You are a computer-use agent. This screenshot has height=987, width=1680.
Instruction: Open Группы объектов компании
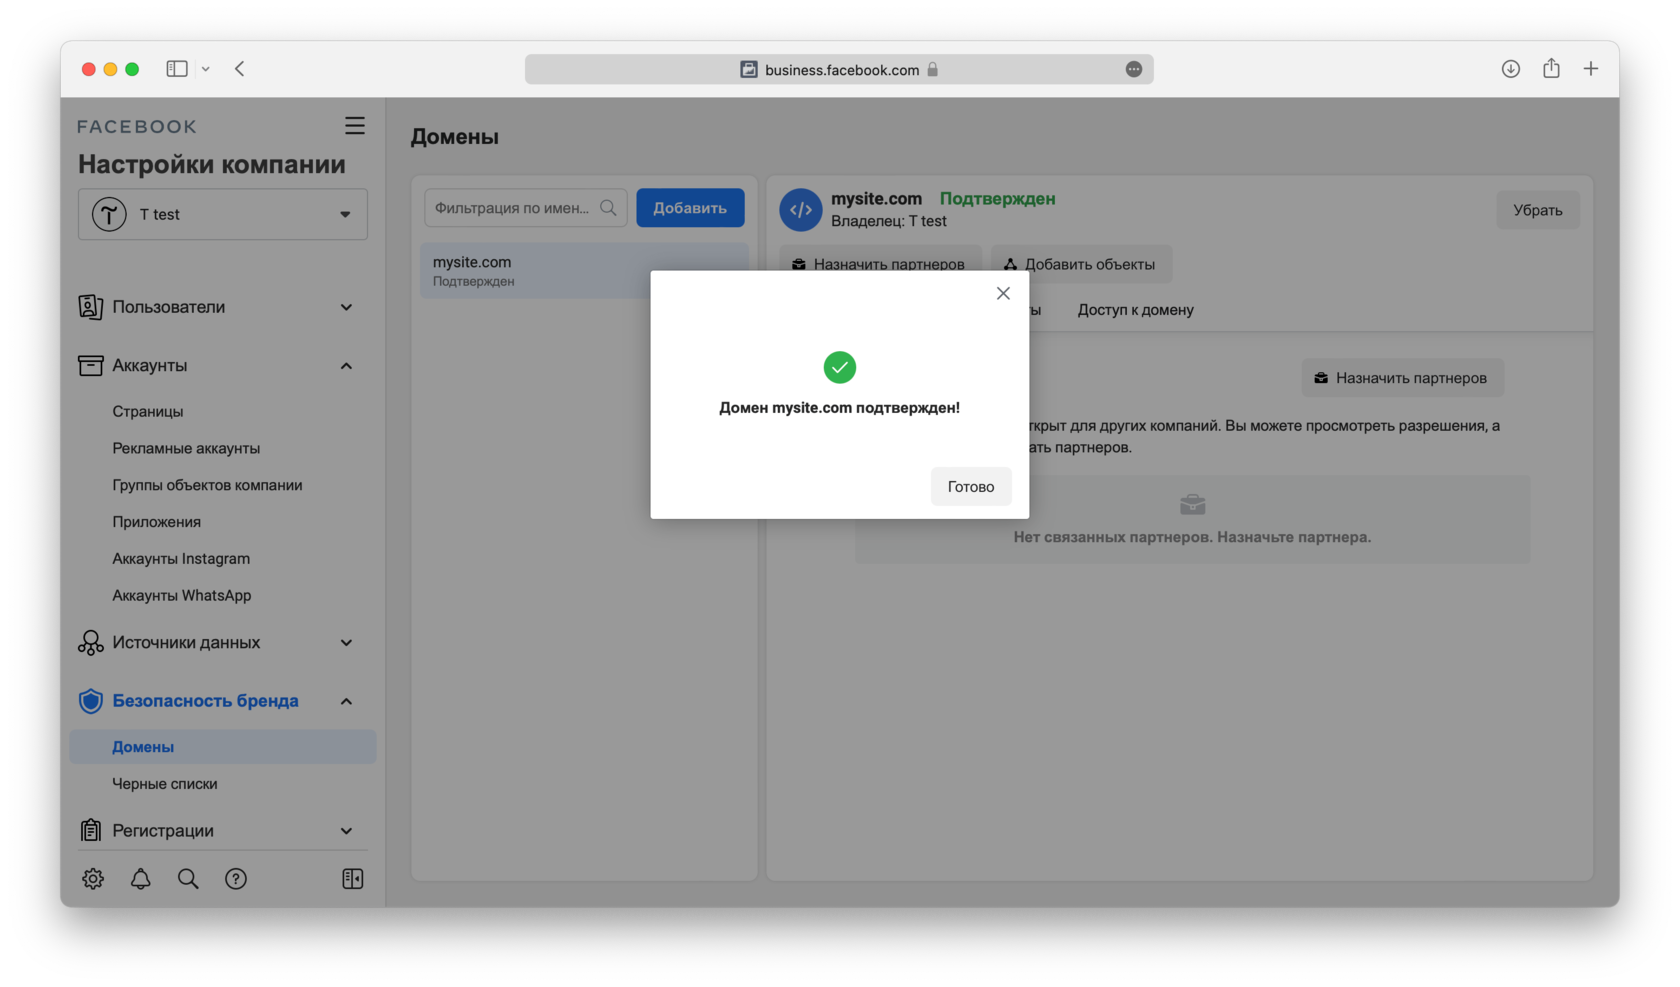(x=207, y=485)
